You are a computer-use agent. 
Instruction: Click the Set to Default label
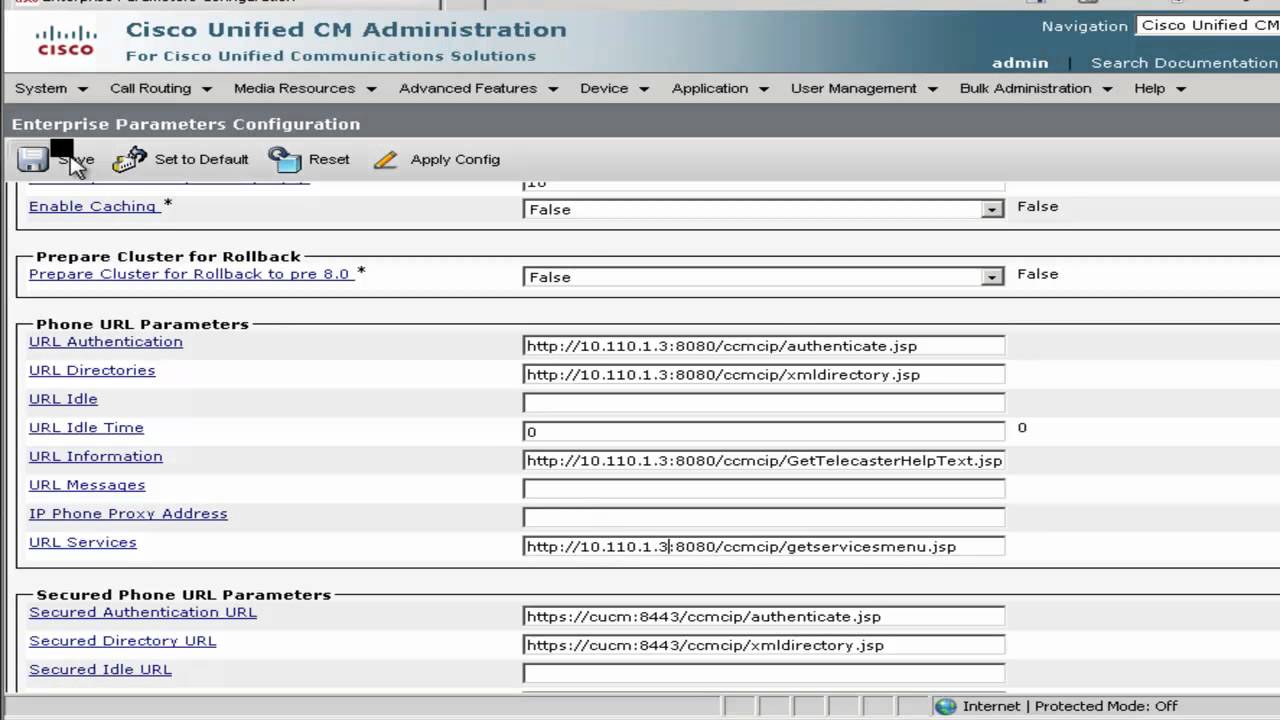tap(201, 159)
